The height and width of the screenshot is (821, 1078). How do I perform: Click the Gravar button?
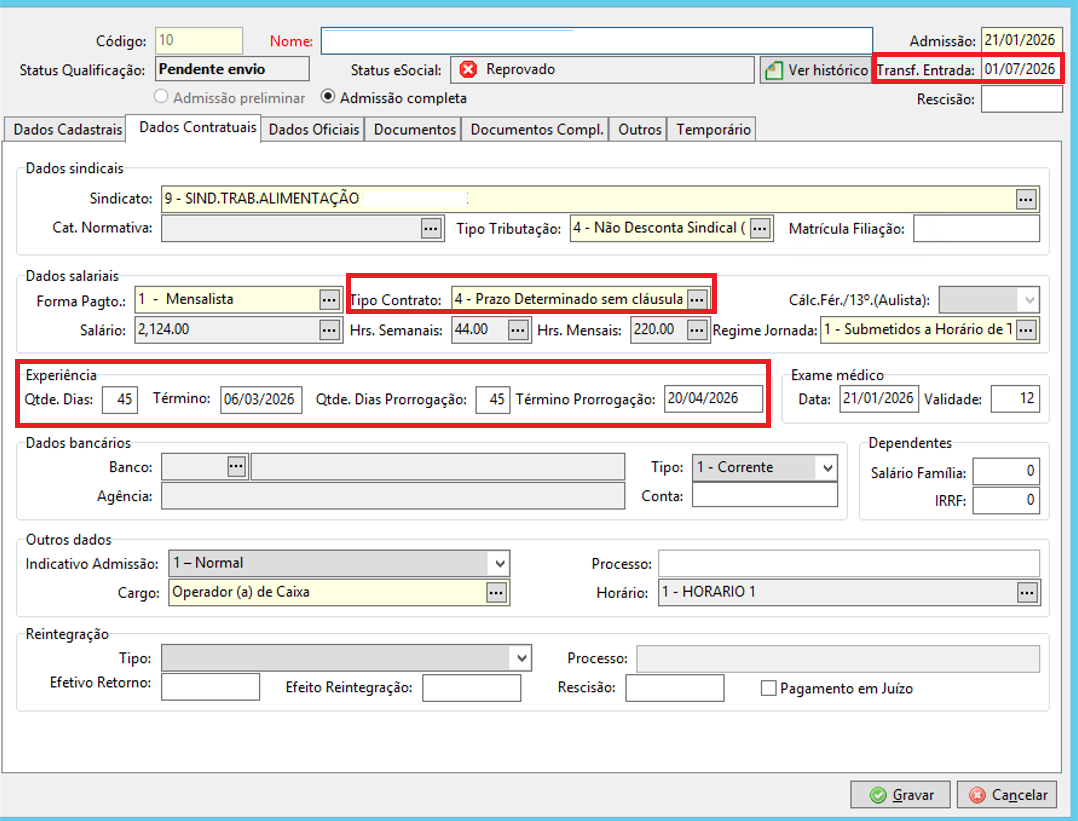pyautogui.click(x=900, y=795)
